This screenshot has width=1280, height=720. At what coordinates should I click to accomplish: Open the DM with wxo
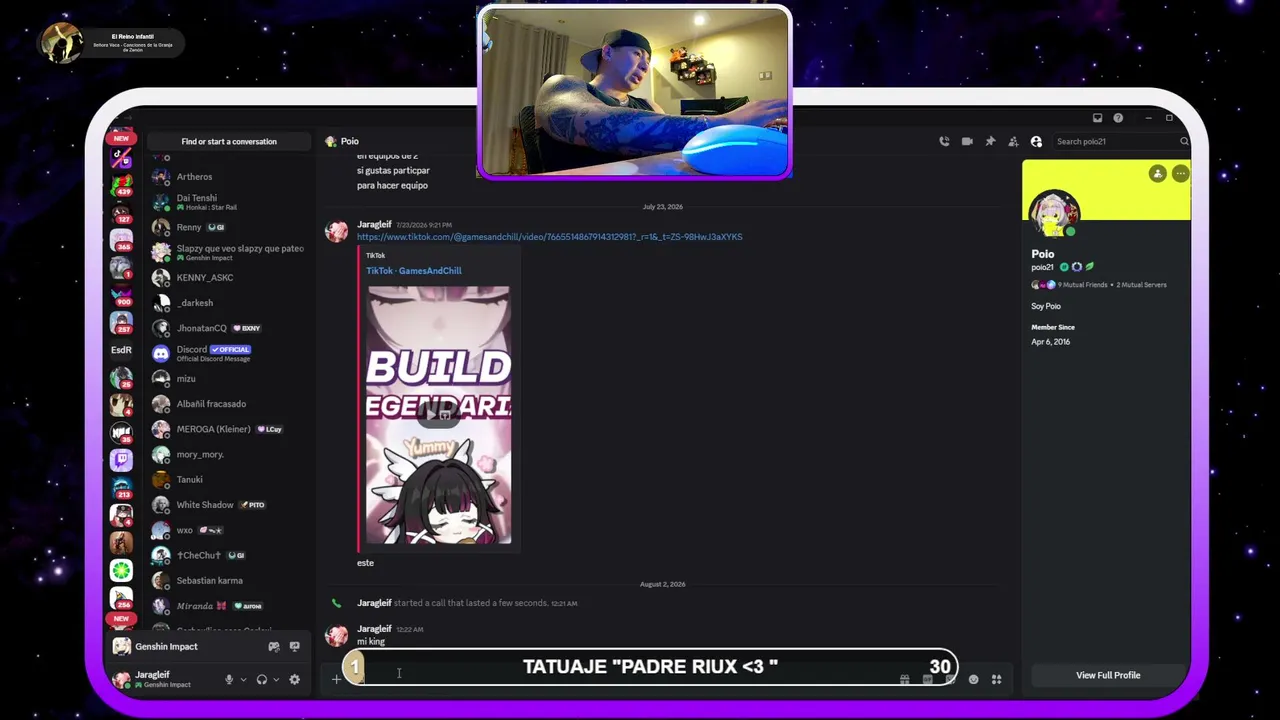228,530
